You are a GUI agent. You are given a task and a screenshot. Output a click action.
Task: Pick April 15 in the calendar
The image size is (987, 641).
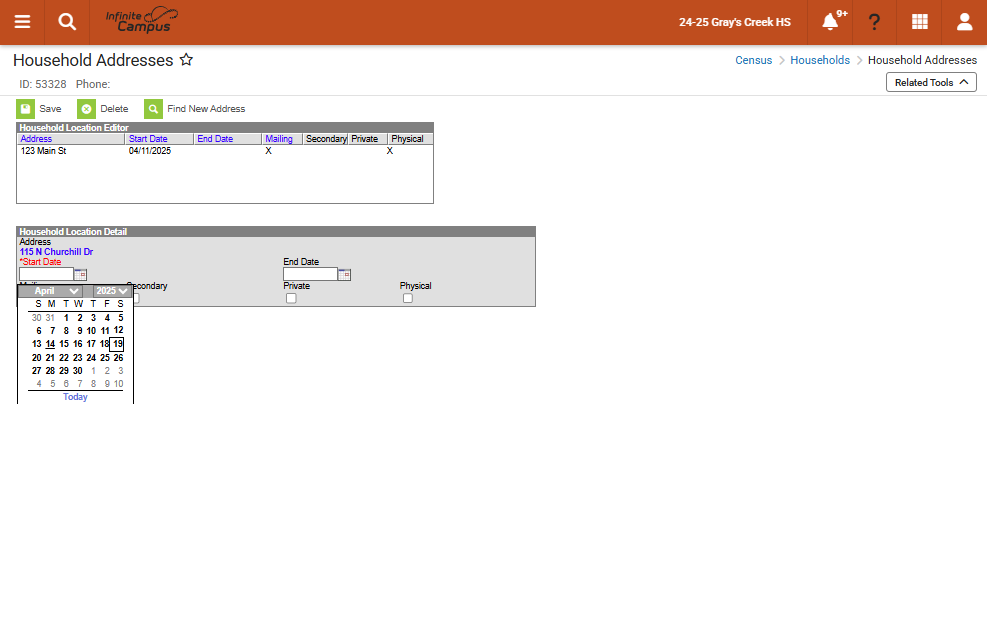pyautogui.click(x=64, y=344)
